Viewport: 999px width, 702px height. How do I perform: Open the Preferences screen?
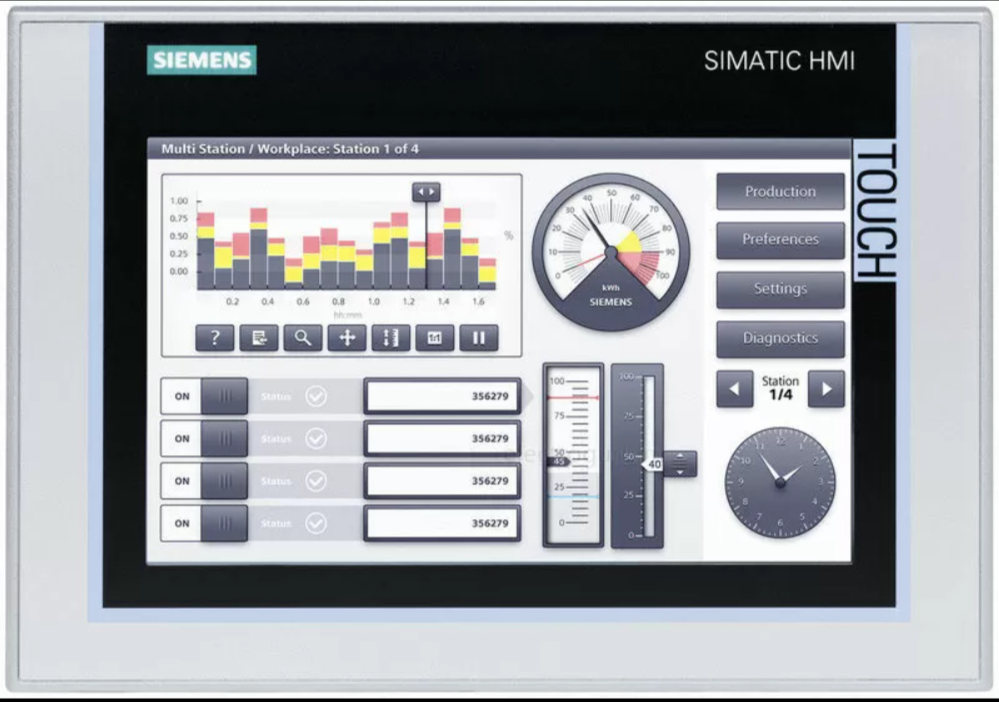(780, 240)
